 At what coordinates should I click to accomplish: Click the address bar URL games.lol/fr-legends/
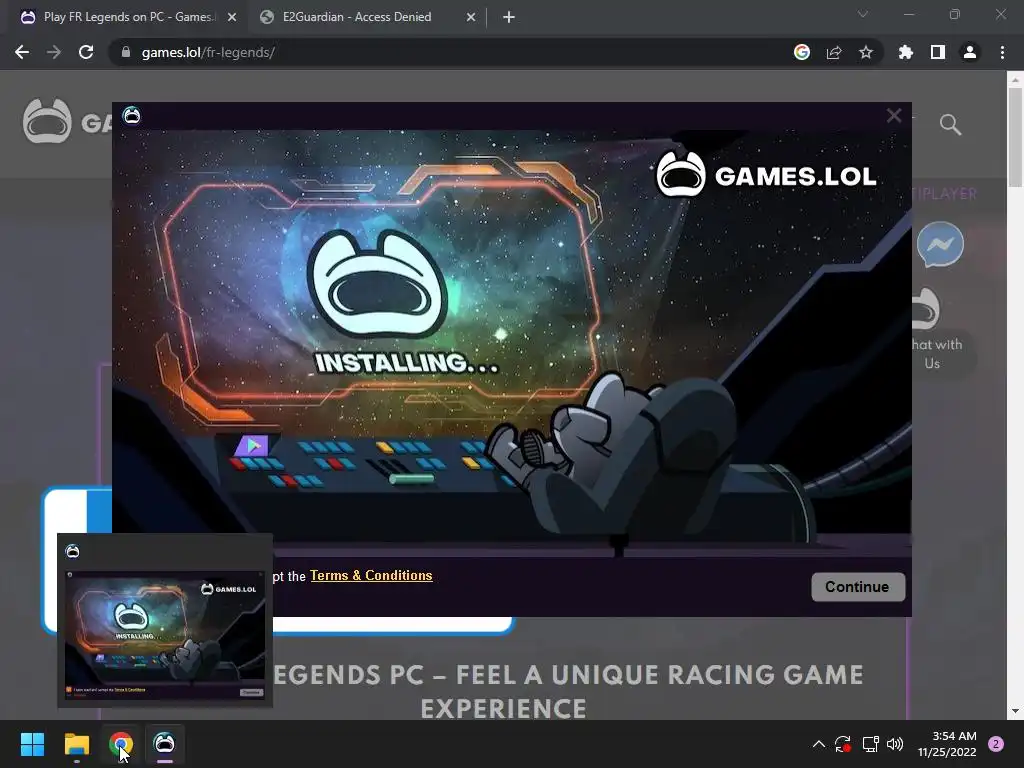point(208,52)
